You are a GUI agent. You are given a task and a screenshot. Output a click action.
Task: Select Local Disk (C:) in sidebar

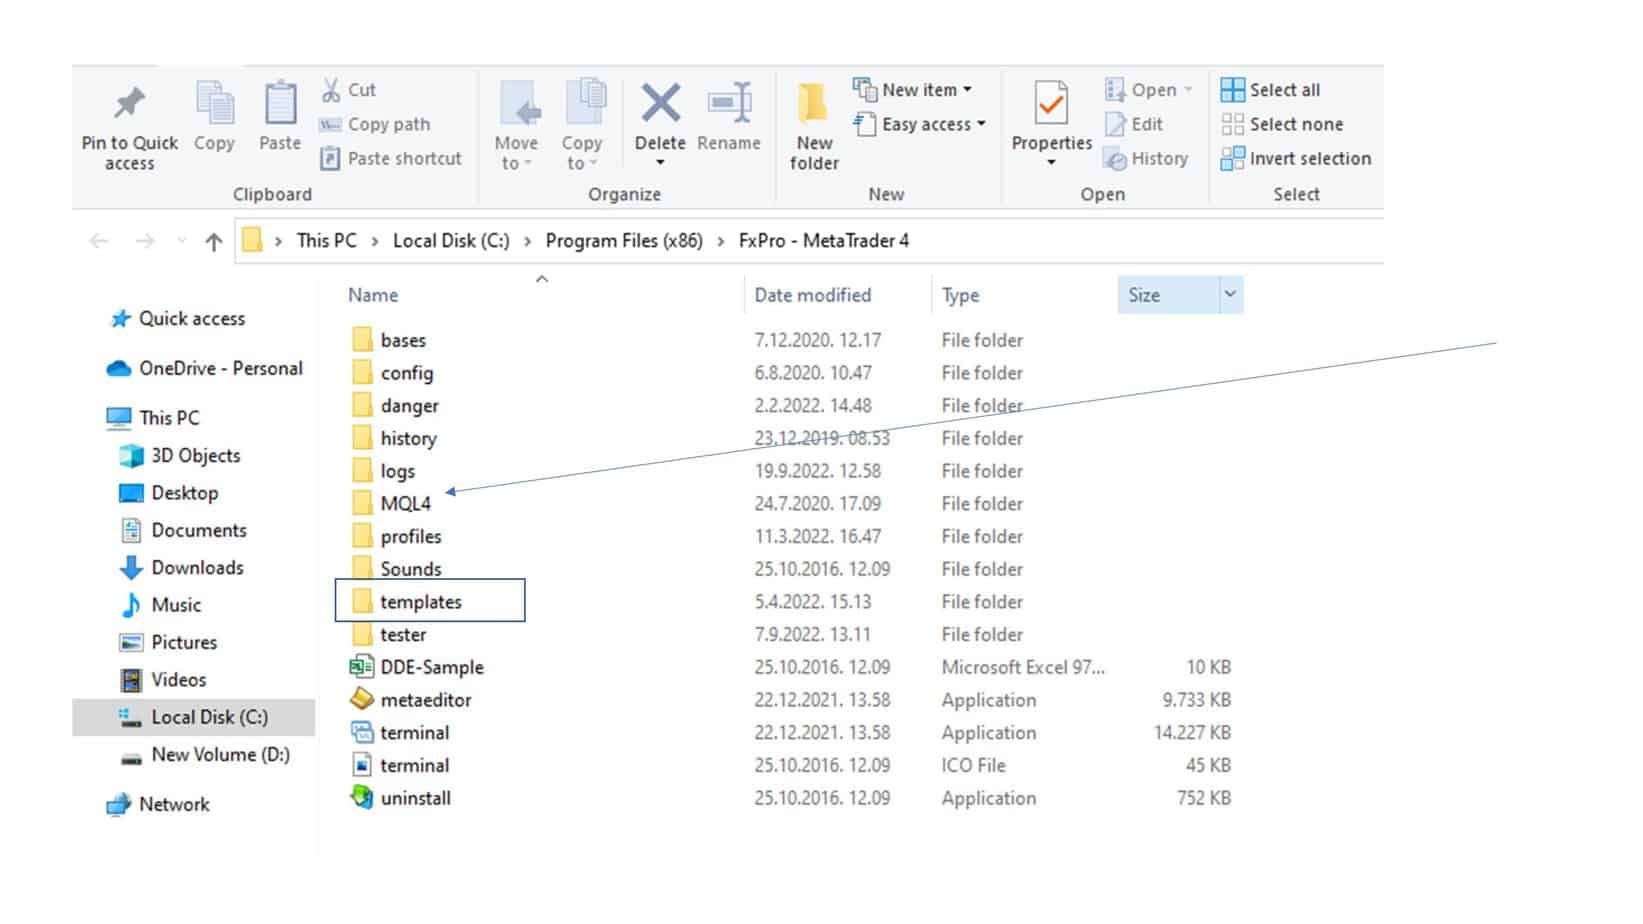pyautogui.click(x=193, y=717)
